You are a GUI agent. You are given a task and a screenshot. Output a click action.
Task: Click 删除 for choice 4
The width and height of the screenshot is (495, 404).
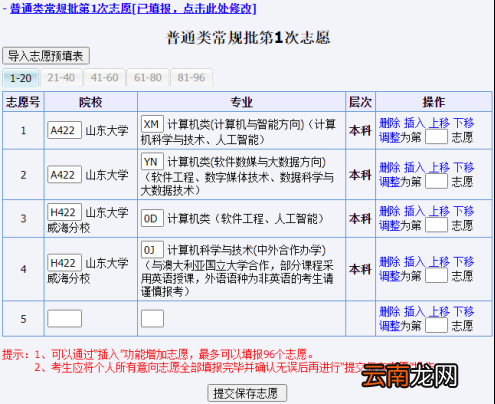pos(390,262)
